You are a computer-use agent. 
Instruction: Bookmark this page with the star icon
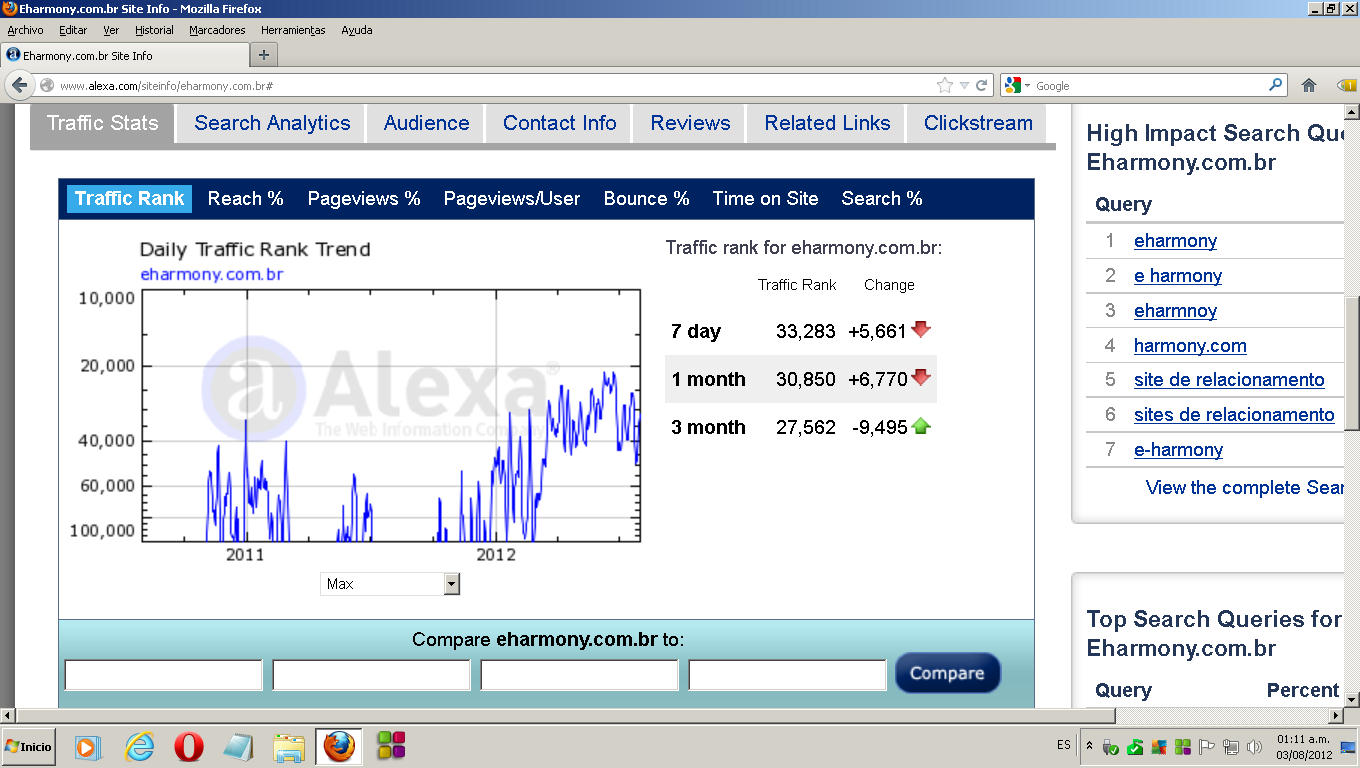[944, 86]
